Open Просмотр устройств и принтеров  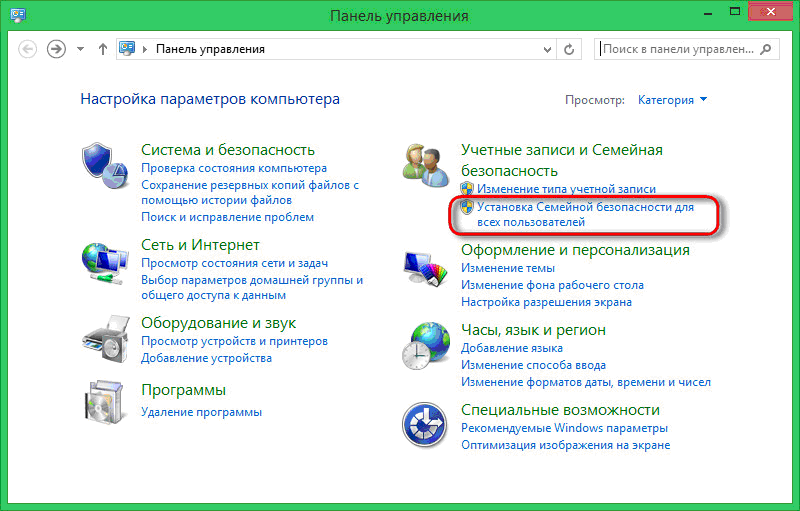[234, 341]
